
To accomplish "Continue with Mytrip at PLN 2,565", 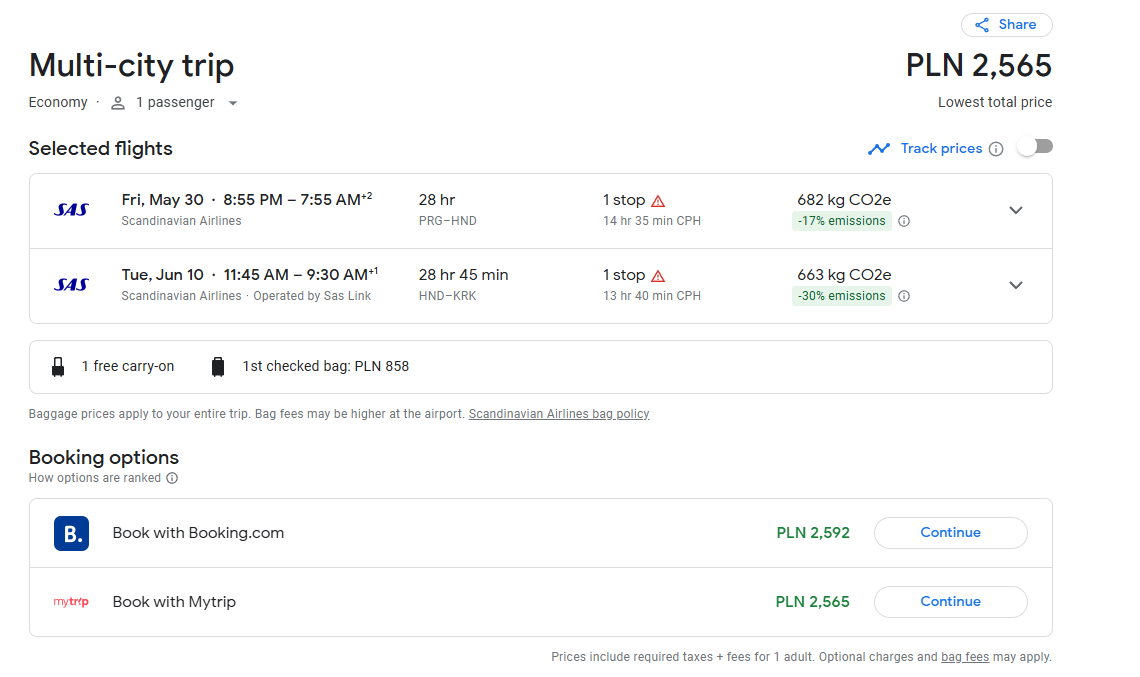I will pos(950,601).
